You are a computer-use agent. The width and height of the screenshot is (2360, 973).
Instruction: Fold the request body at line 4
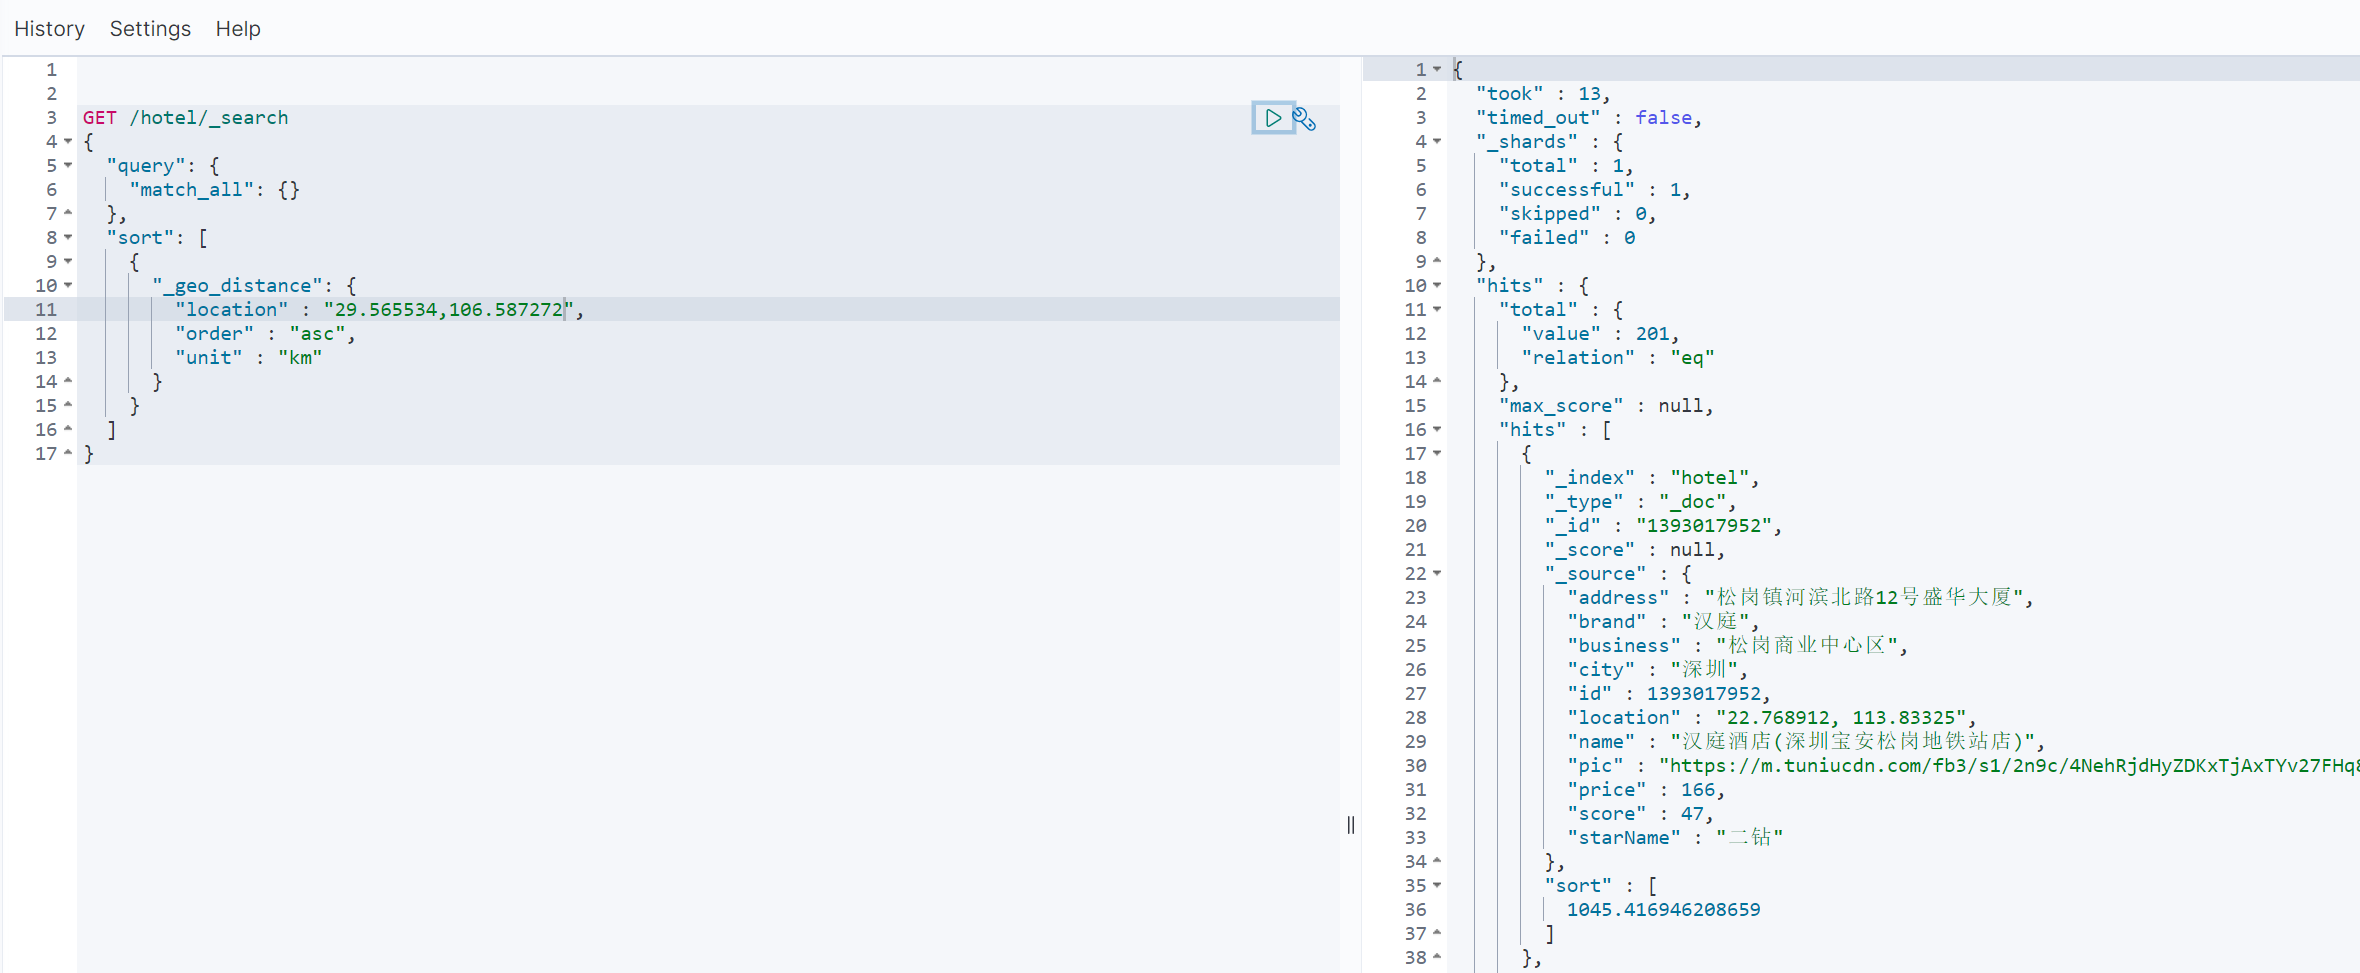pos(68,141)
